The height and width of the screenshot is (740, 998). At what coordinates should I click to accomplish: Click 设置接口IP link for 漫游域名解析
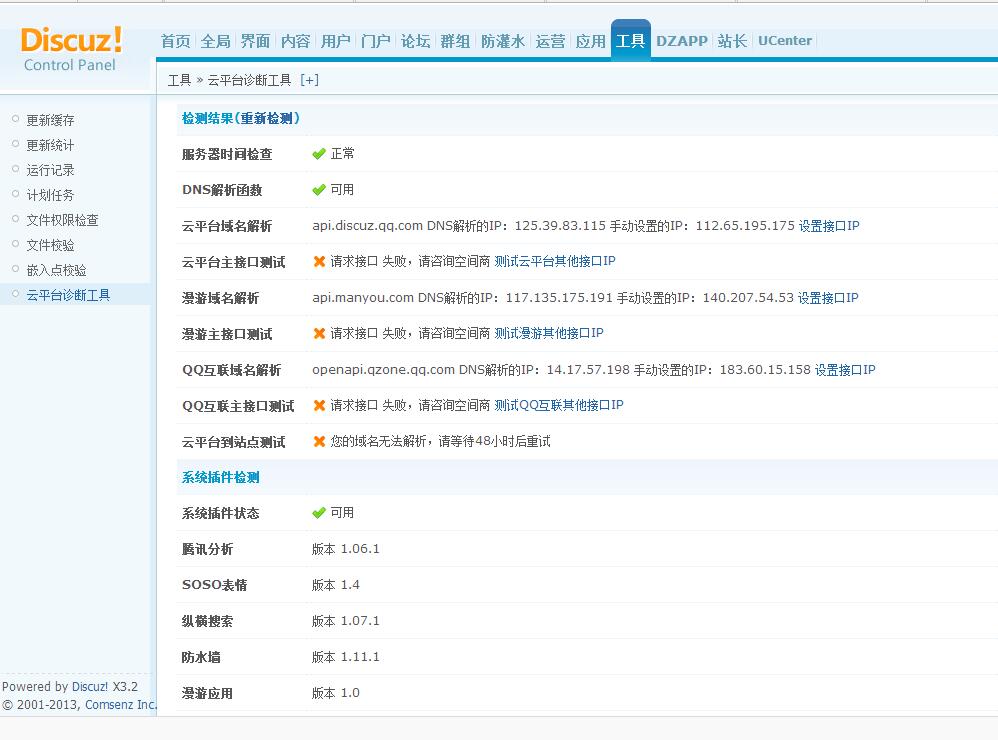coord(828,298)
